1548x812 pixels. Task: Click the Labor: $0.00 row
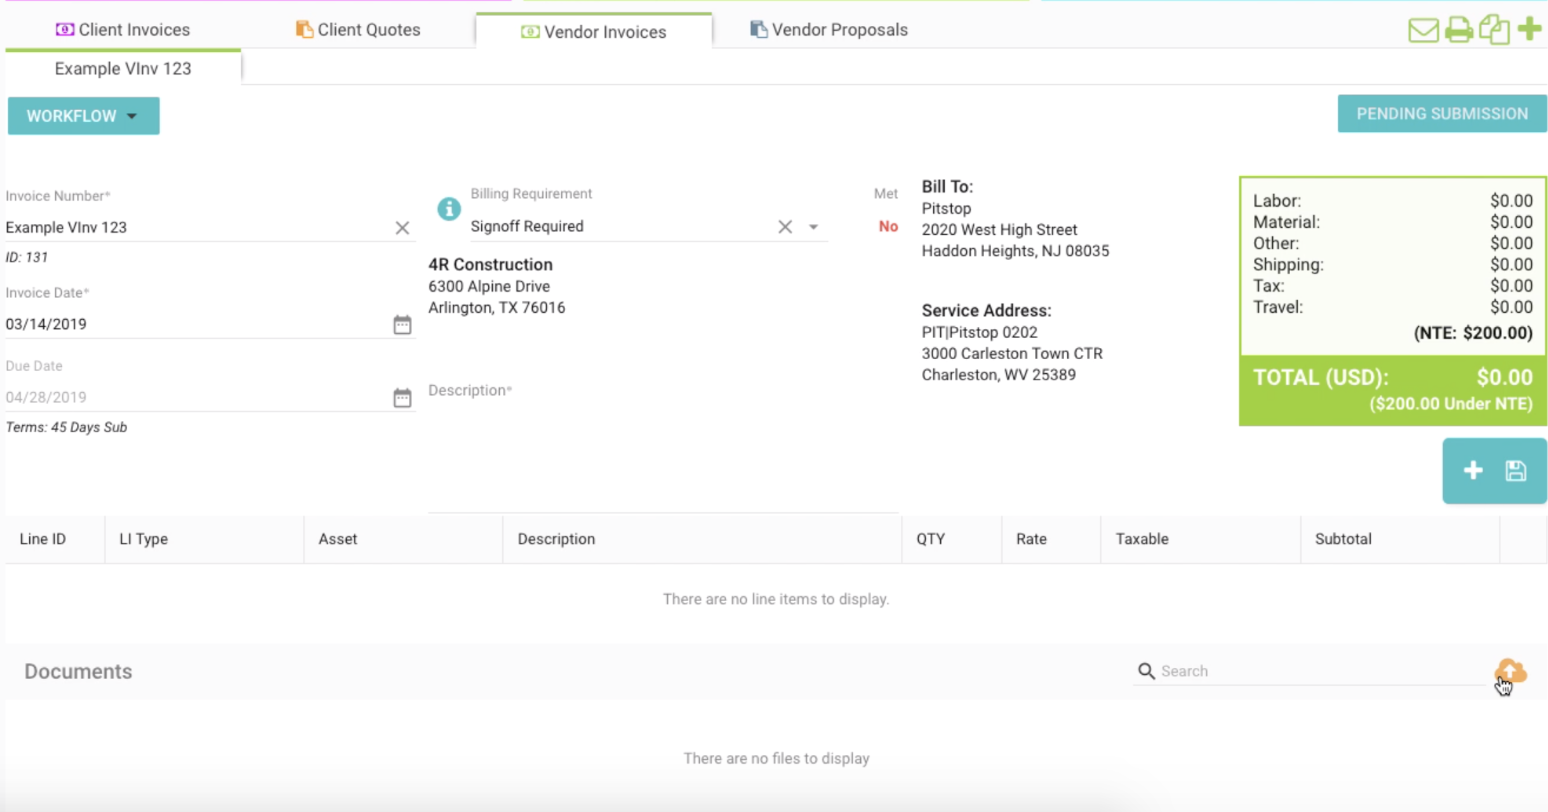1393,201
